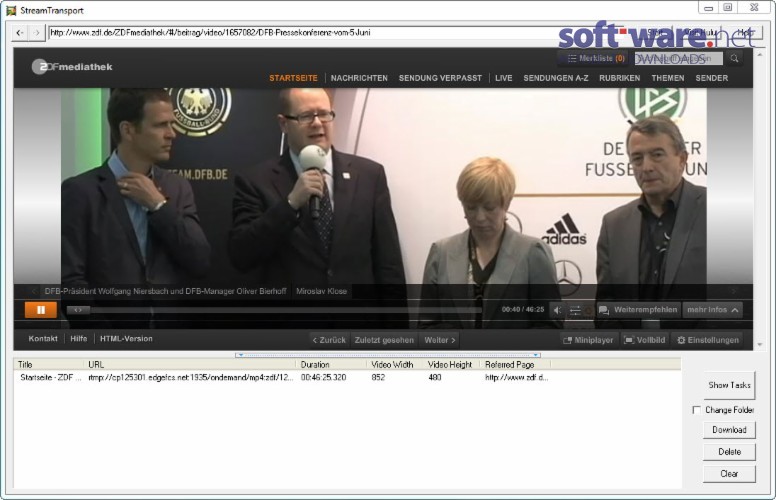Go forward using the browser forward arrow
The width and height of the screenshot is (776, 500).
point(36,33)
